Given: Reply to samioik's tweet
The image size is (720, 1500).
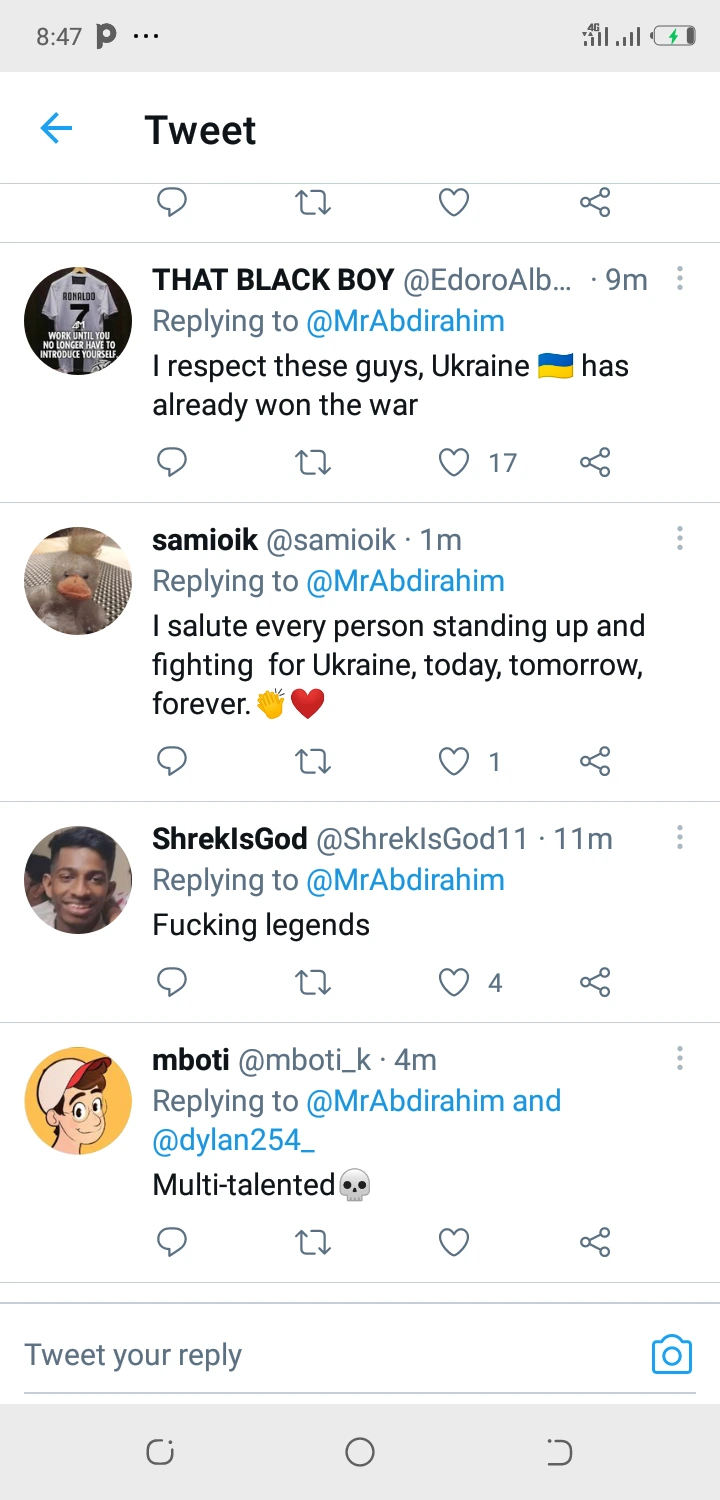Looking at the screenshot, I should click(x=172, y=762).
